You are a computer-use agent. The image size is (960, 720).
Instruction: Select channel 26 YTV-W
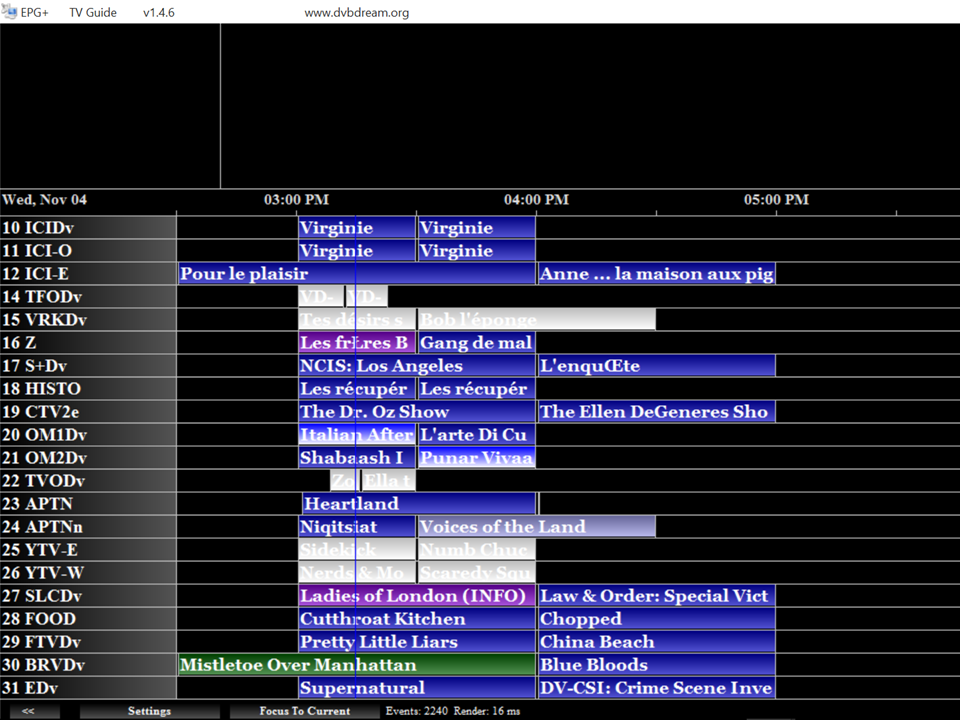click(x=88, y=573)
